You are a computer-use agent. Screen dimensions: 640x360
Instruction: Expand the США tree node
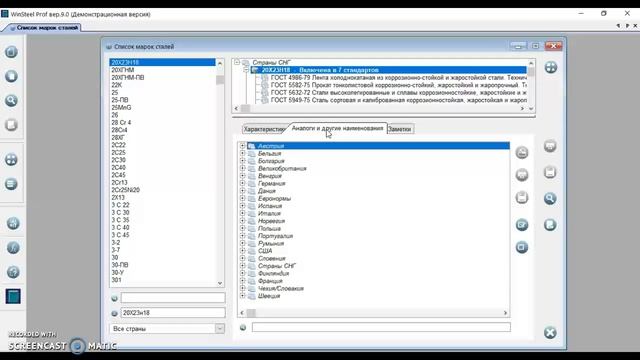pos(242,251)
